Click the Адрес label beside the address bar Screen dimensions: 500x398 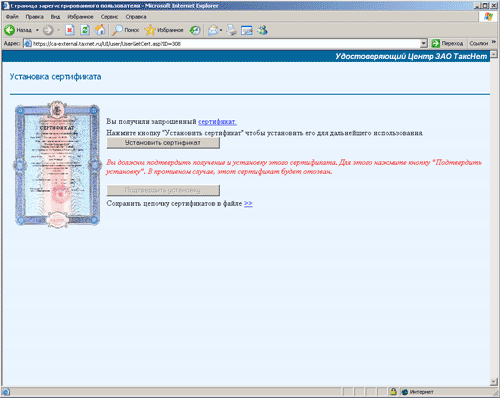[x=12, y=43]
